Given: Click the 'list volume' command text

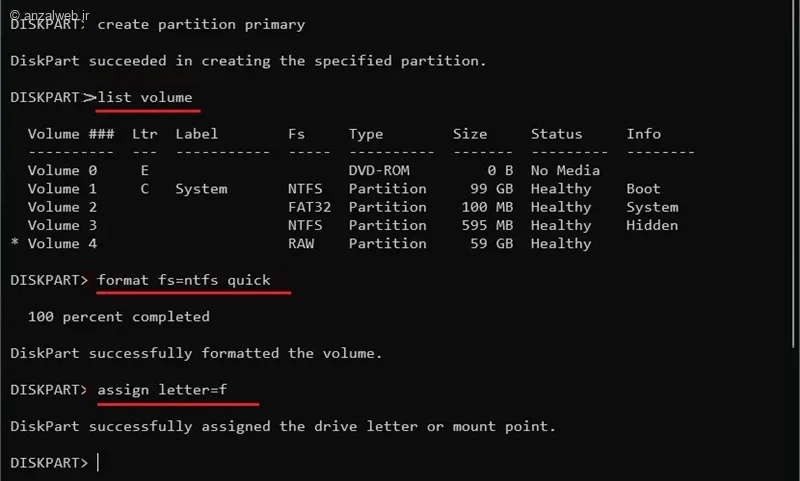Looking at the screenshot, I should tap(145, 97).
